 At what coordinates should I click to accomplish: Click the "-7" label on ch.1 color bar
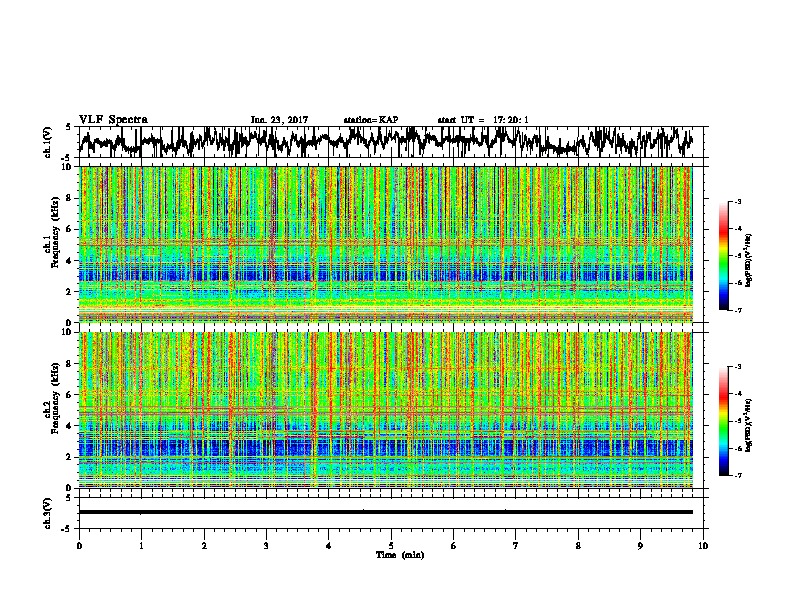tap(737, 310)
